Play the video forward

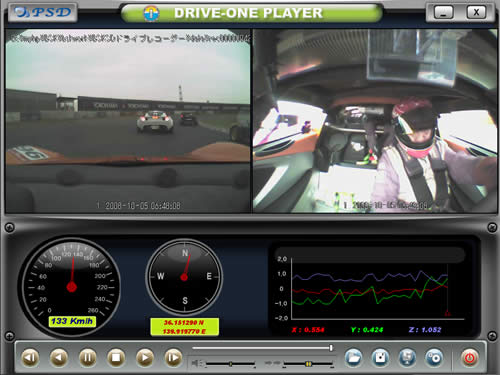pos(145,358)
